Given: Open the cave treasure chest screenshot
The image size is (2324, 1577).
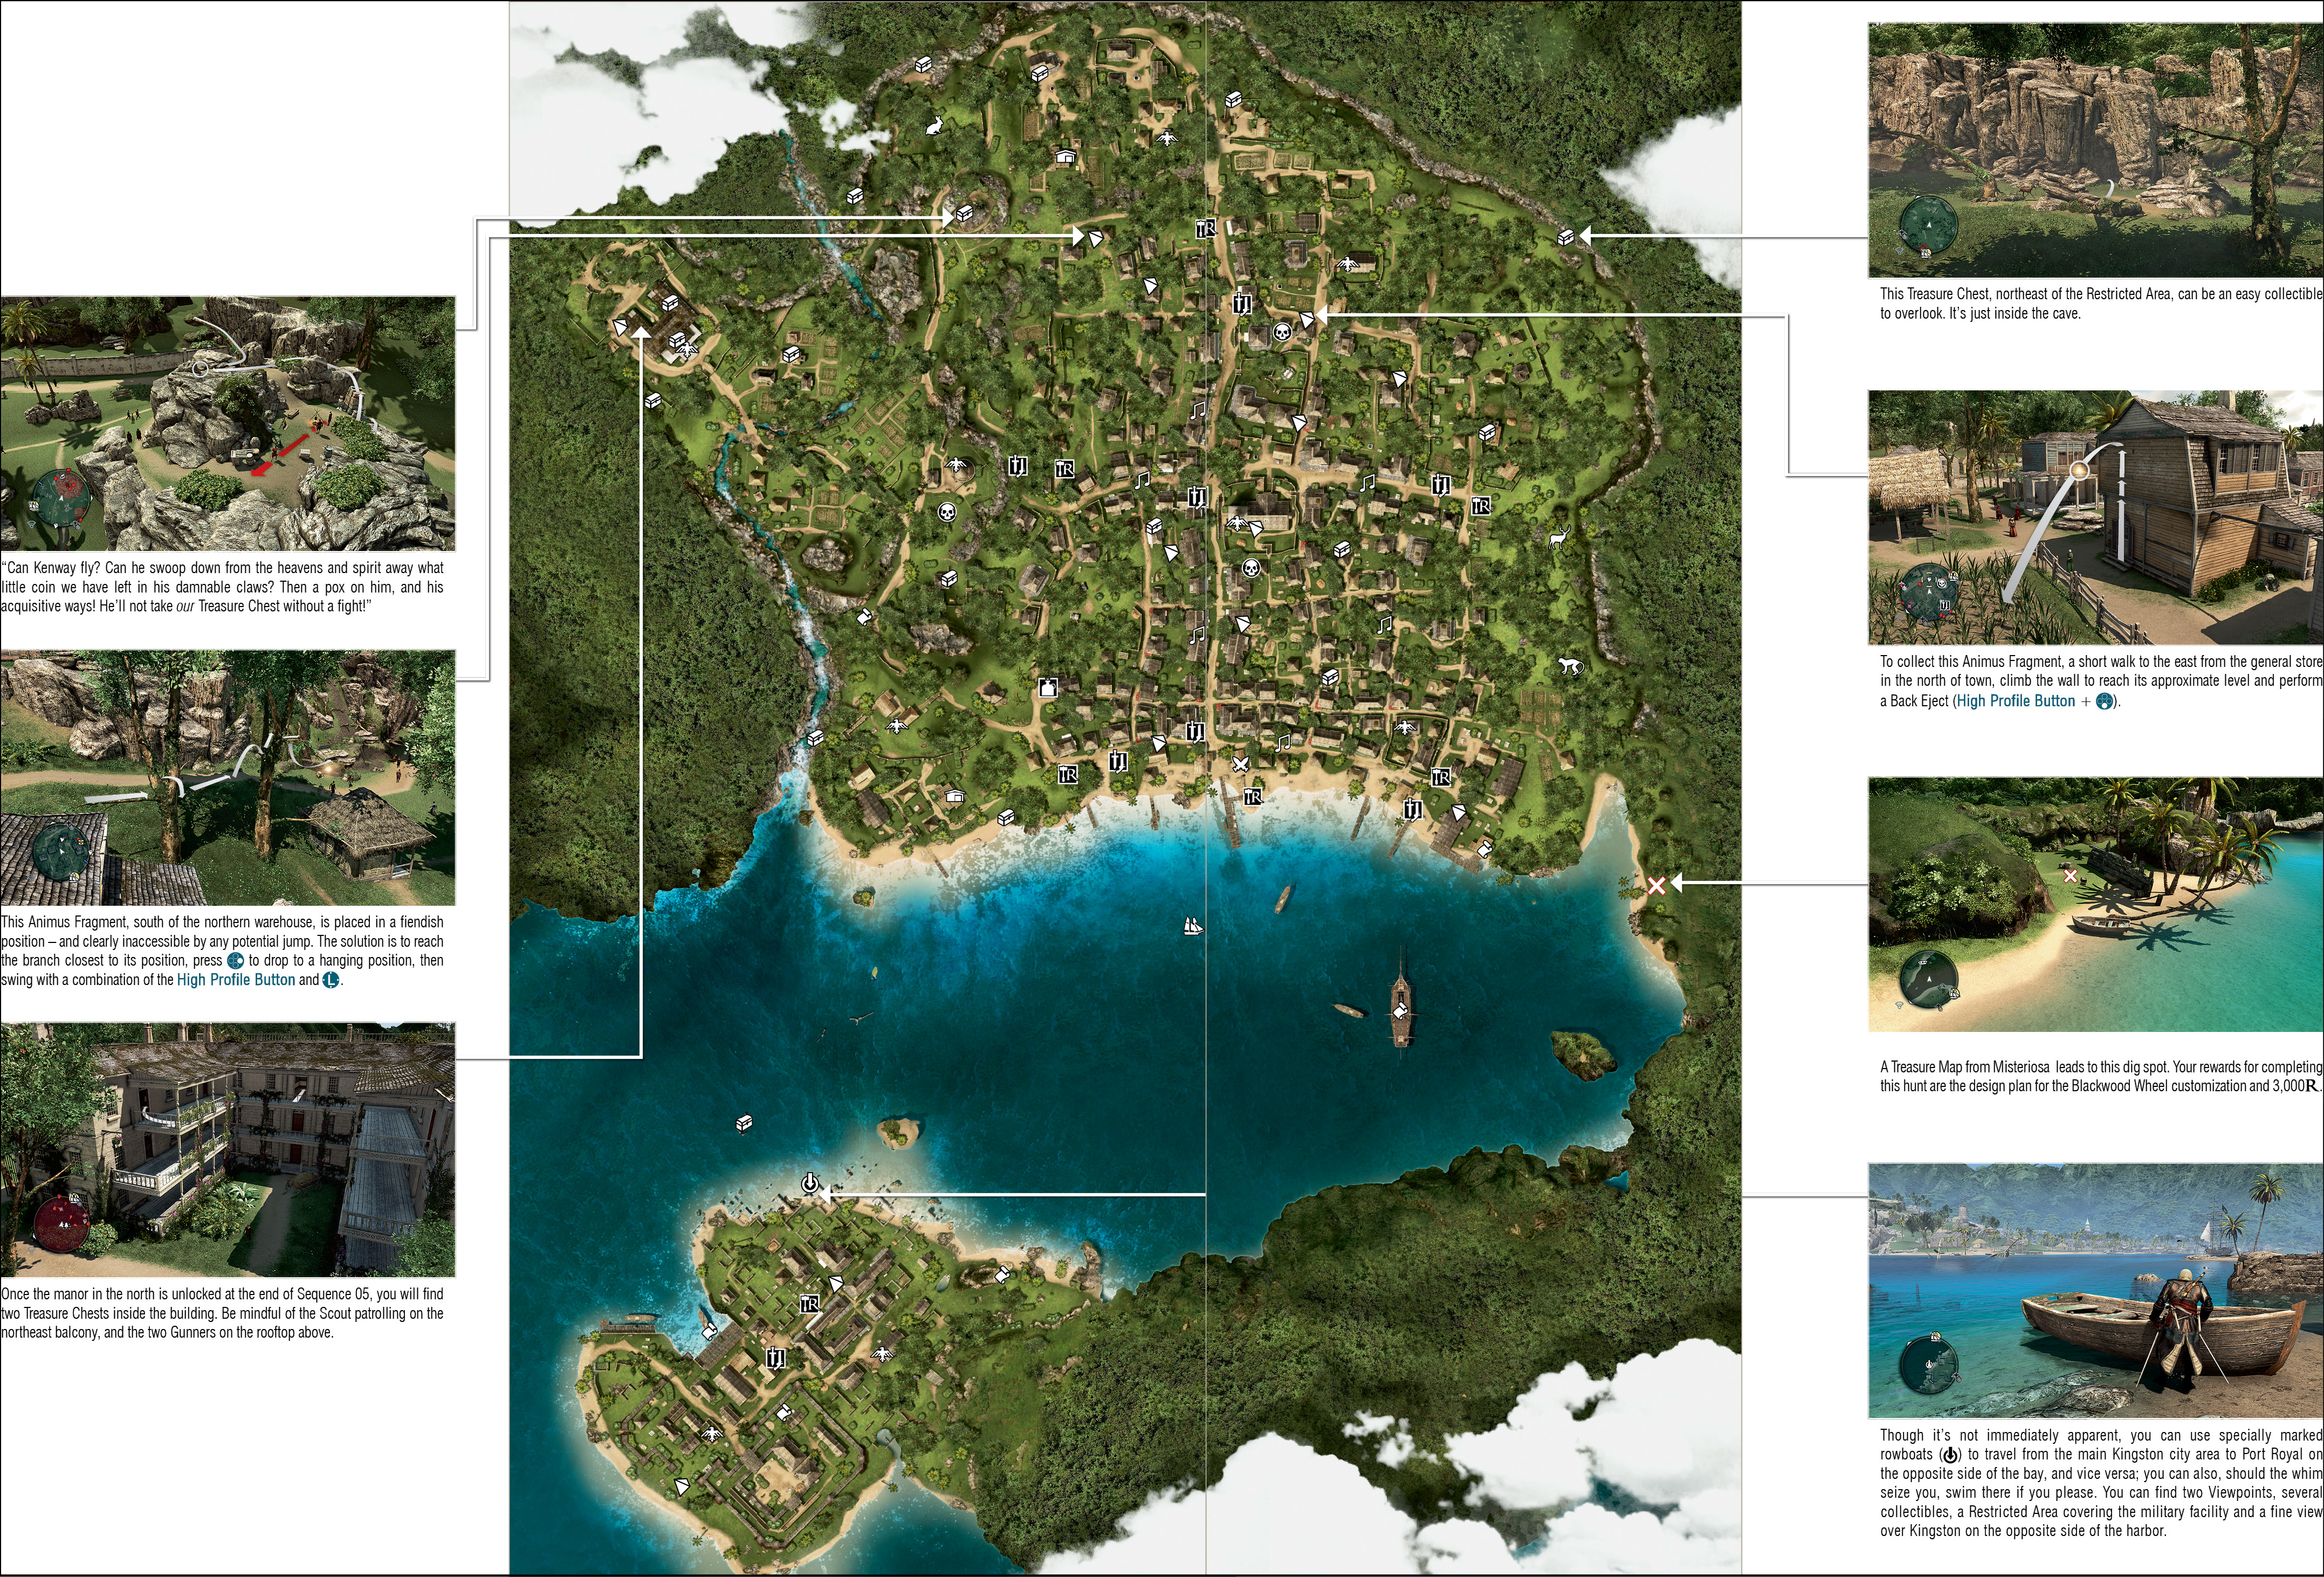Looking at the screenshot, I should pos(2096,150).
